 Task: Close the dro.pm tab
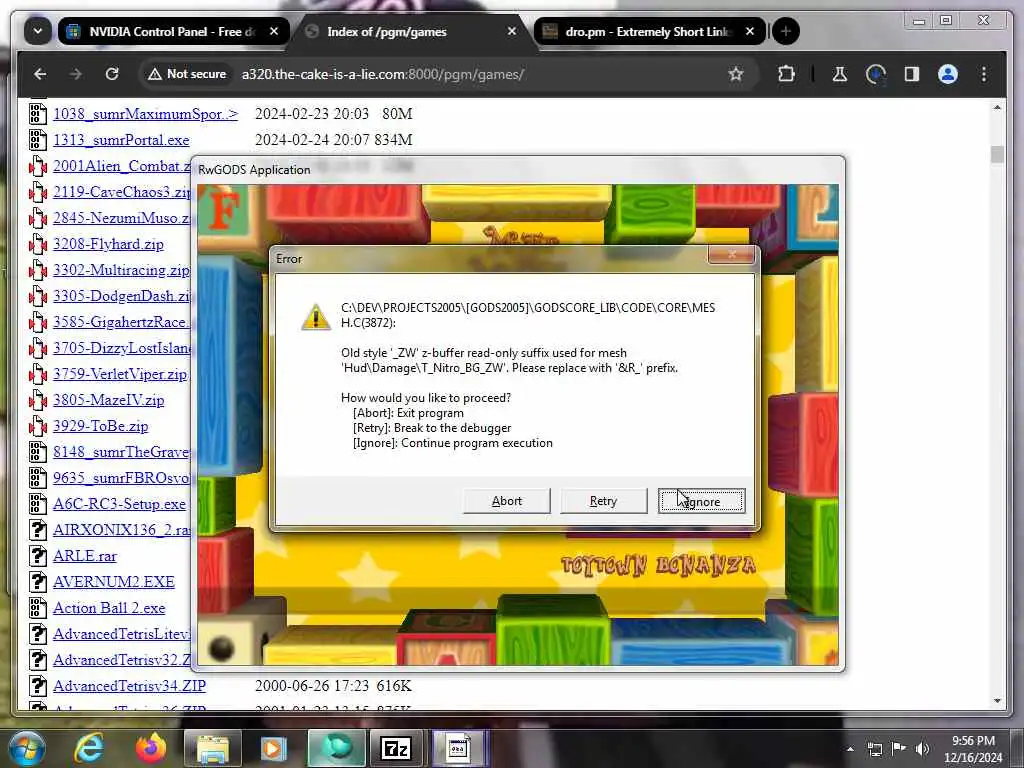(x=750, y=31)
